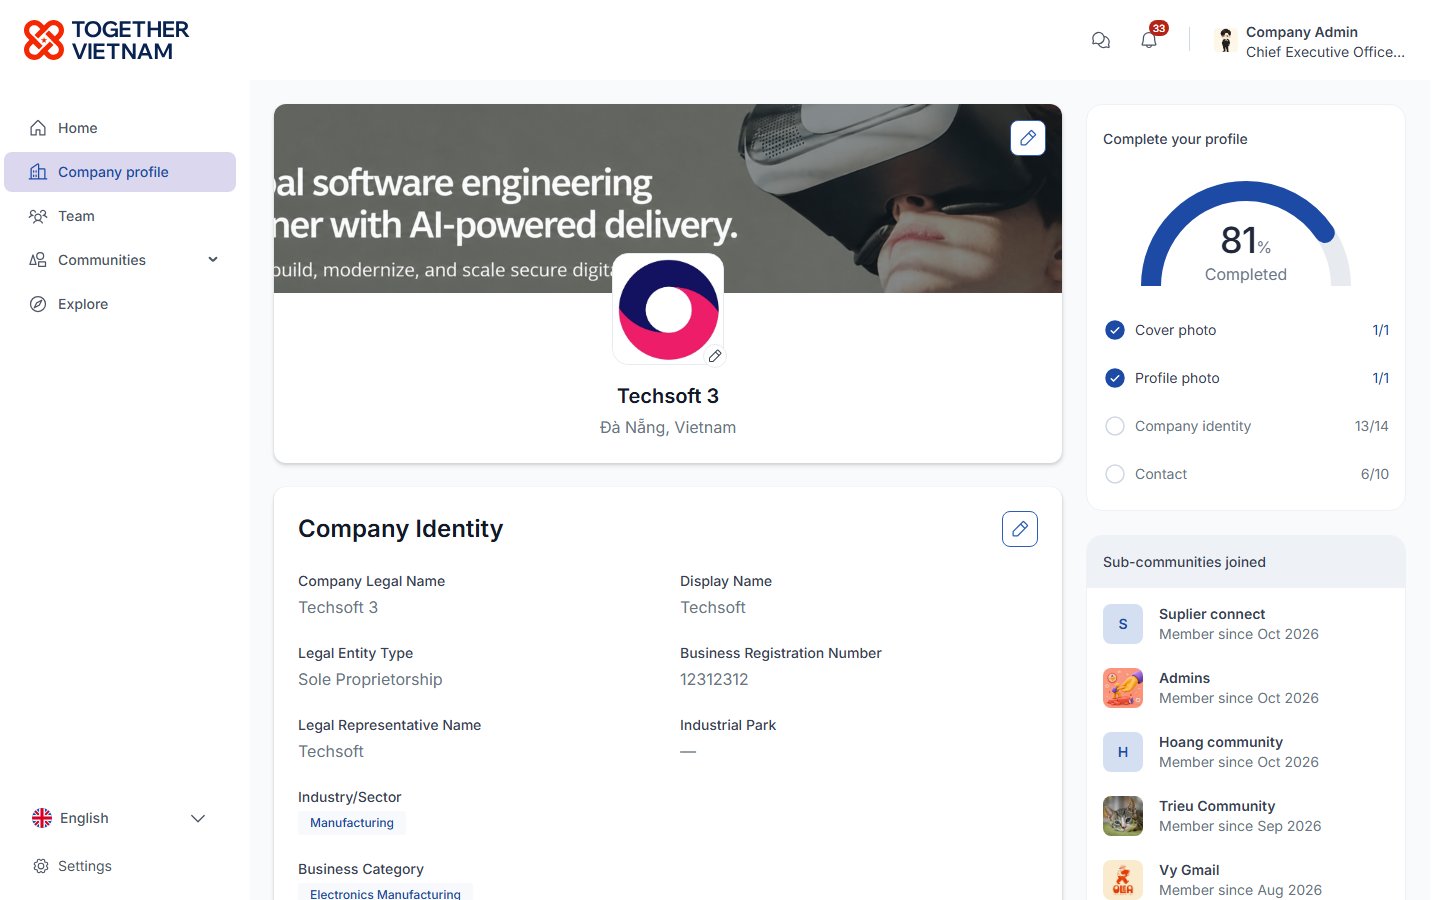
Task: Open the chat messages icon
Action: point(1101,40)
